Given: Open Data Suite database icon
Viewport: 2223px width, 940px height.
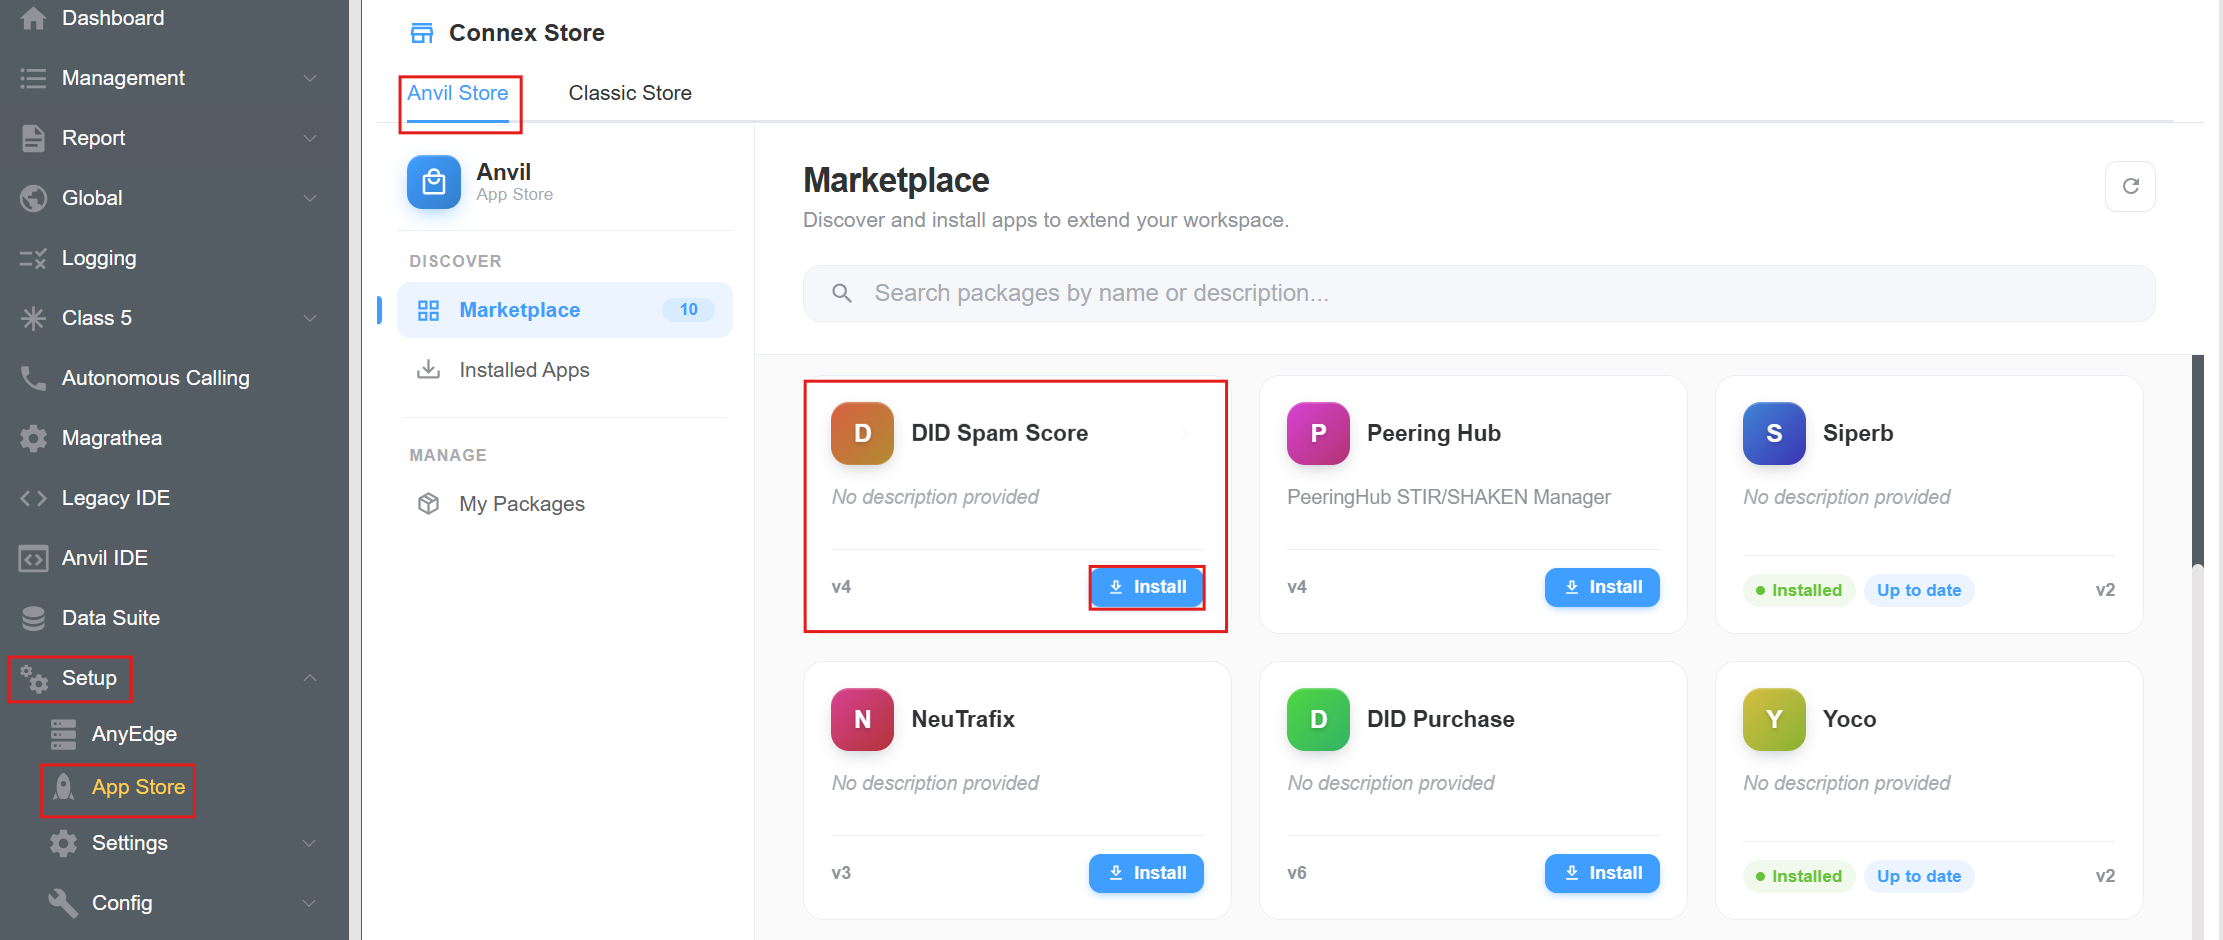Looking at the screenshot, I should (33, 618).
